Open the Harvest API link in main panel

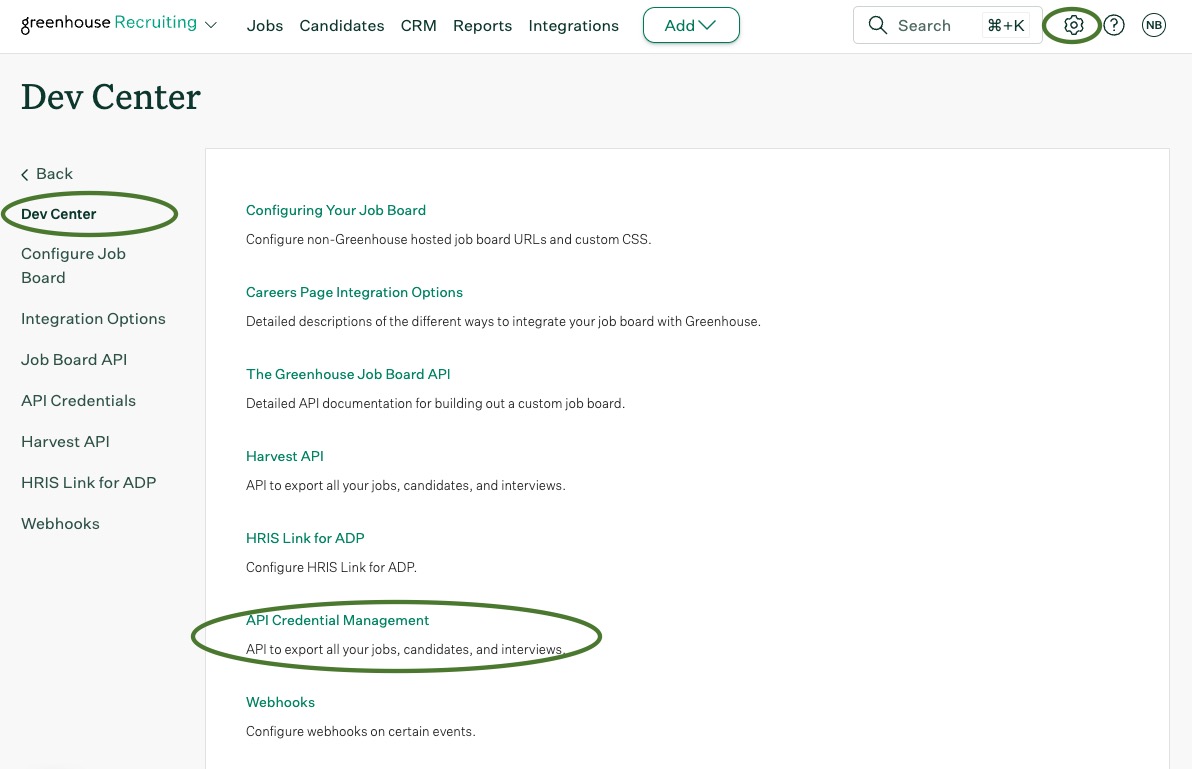tap(285, 456)
